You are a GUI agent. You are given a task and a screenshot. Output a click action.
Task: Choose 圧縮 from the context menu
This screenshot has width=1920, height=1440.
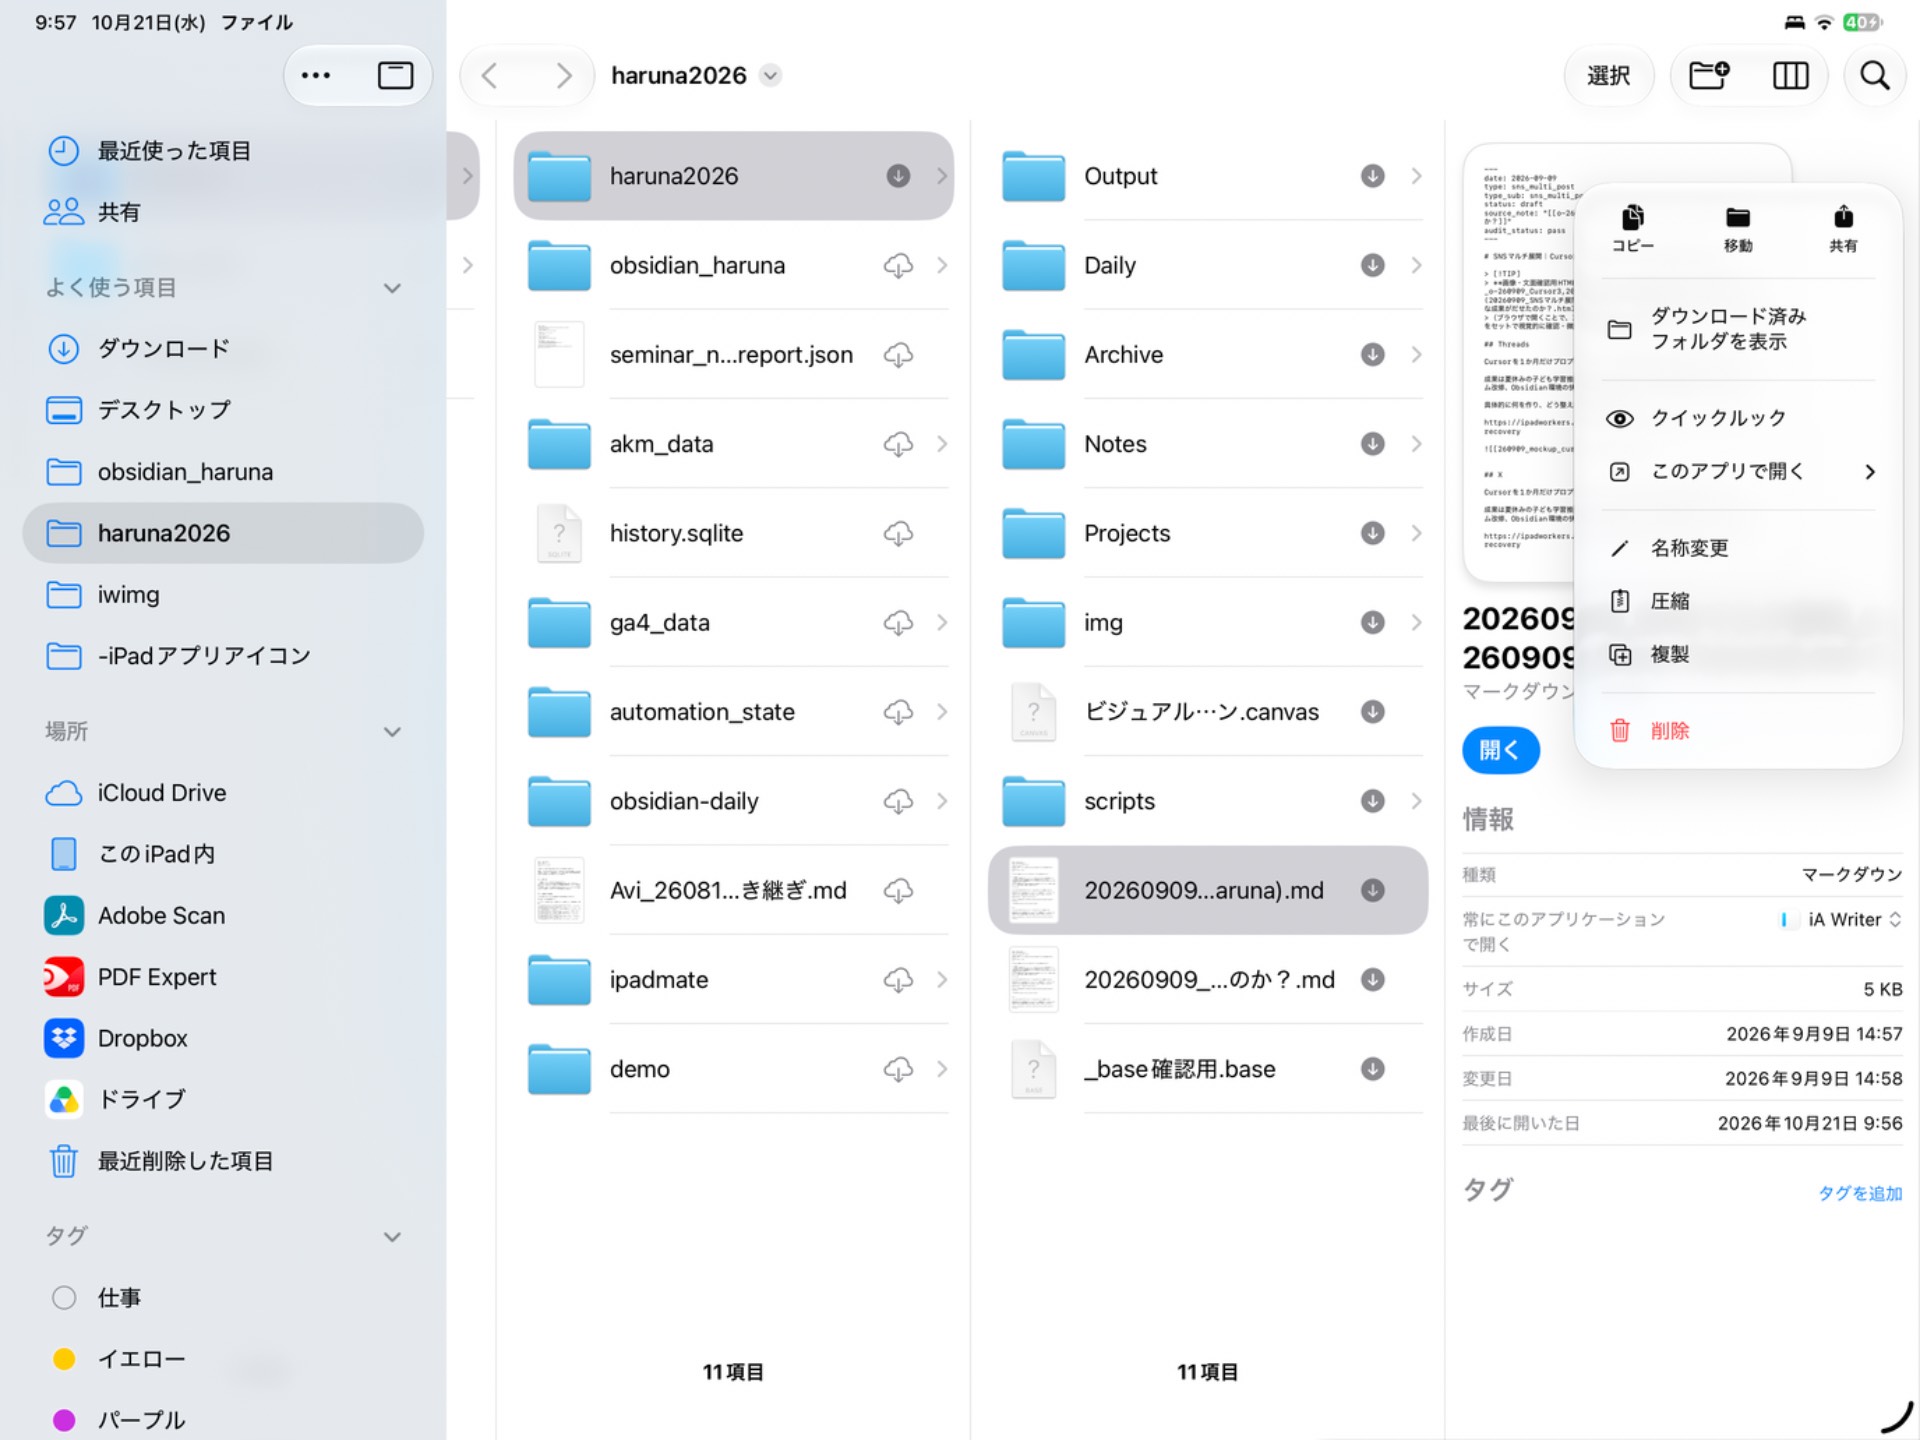[x=1740, y=601]
